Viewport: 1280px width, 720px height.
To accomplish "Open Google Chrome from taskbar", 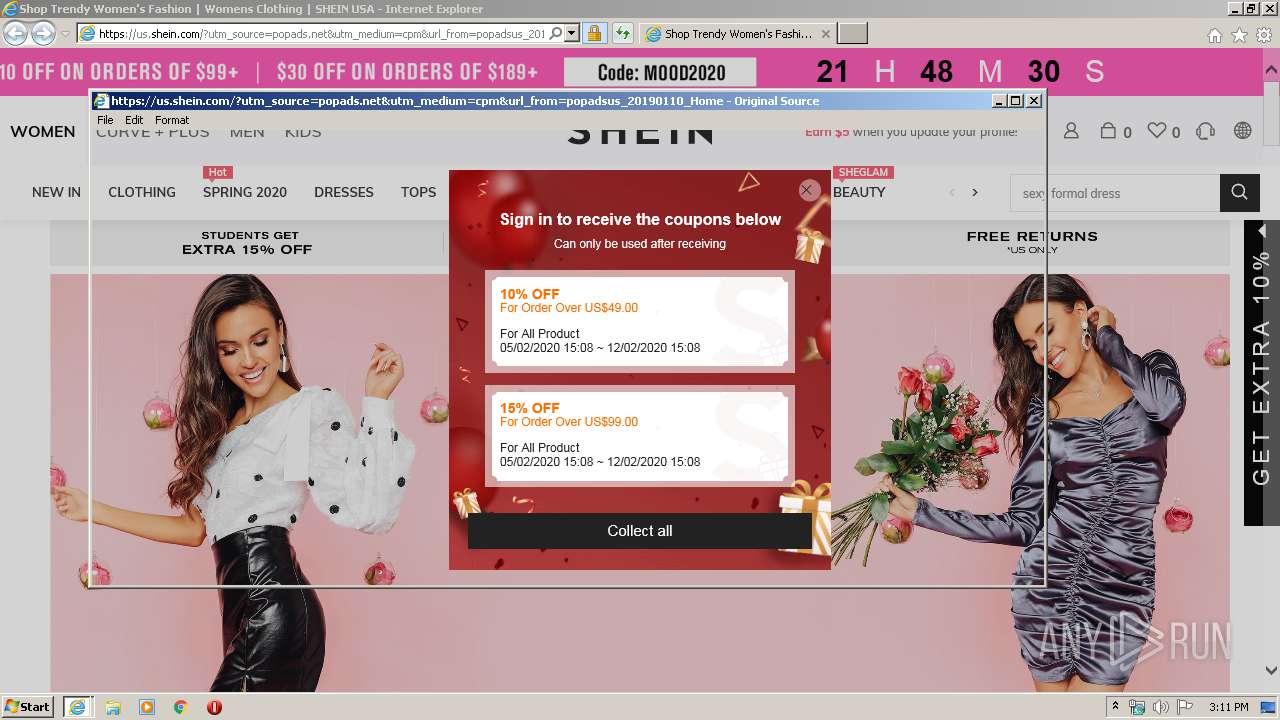I will [x=181, y=707].
